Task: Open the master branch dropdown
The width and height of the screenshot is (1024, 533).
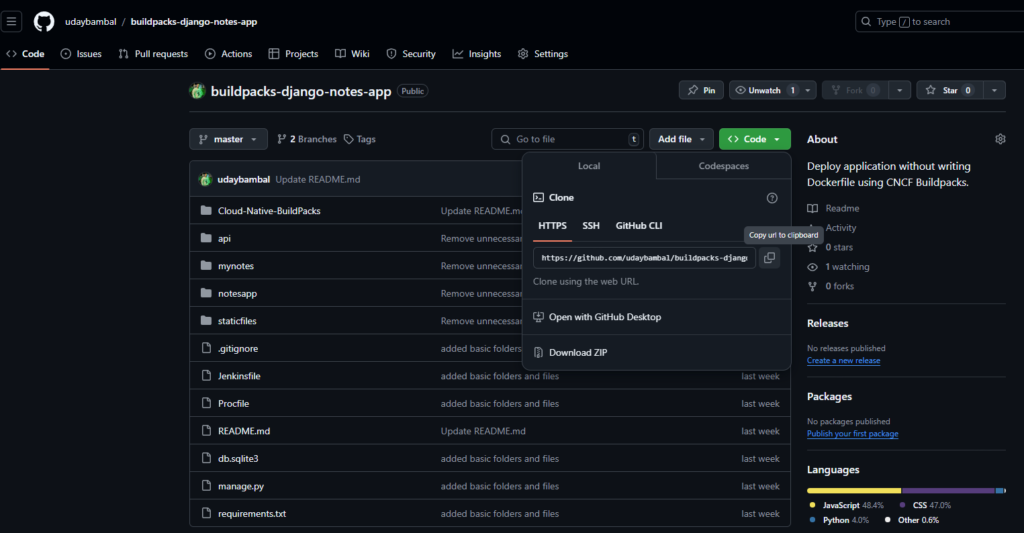Action: click(229, 139)
